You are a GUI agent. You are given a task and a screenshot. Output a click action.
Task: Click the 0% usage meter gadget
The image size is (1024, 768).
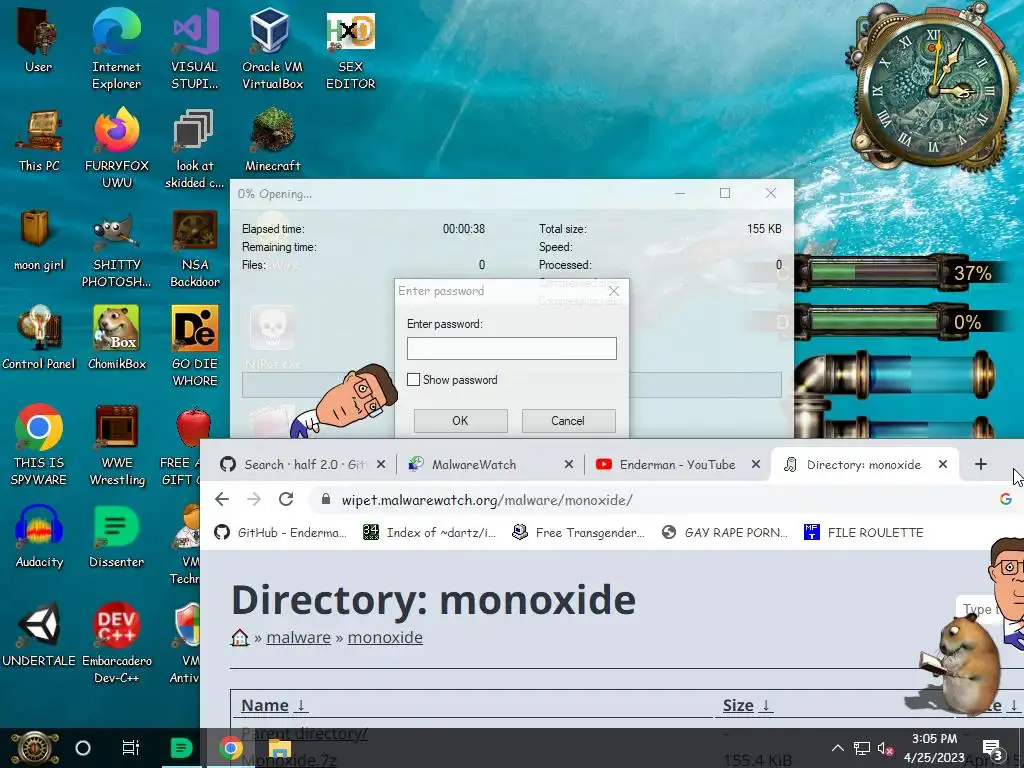[x=898, y=321]
